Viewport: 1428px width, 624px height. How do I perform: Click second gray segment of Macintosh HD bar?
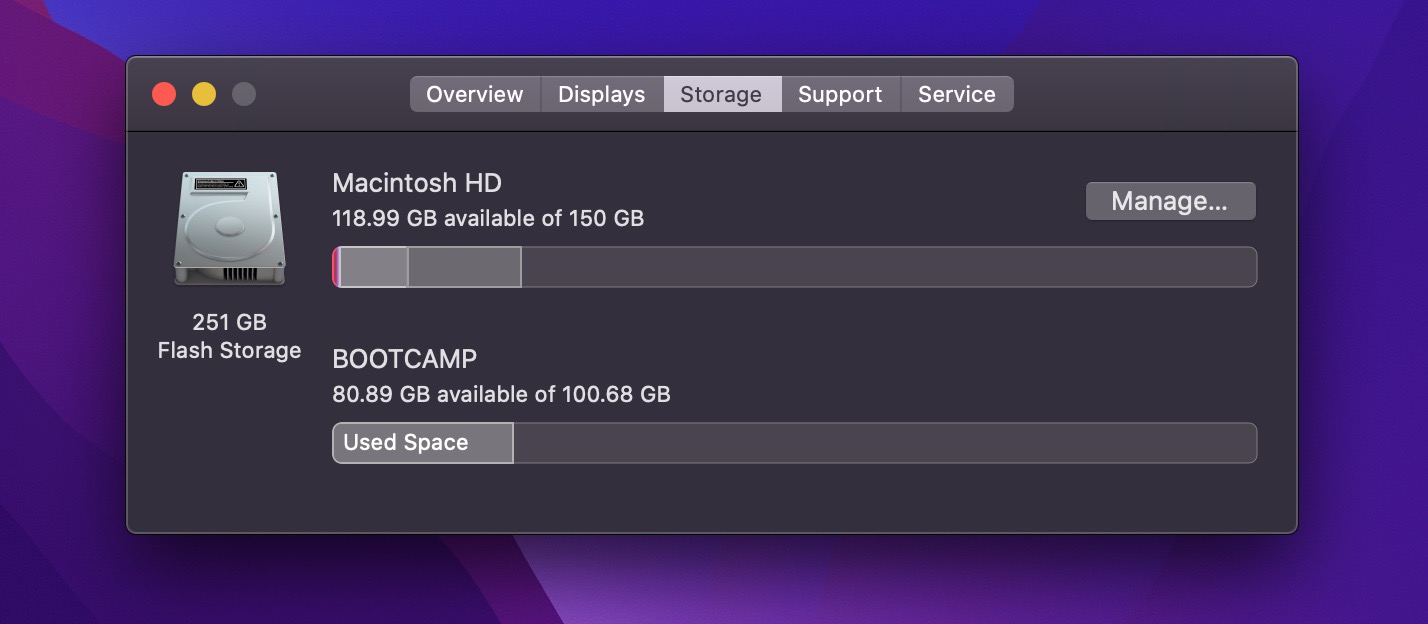tap(464, 267)
